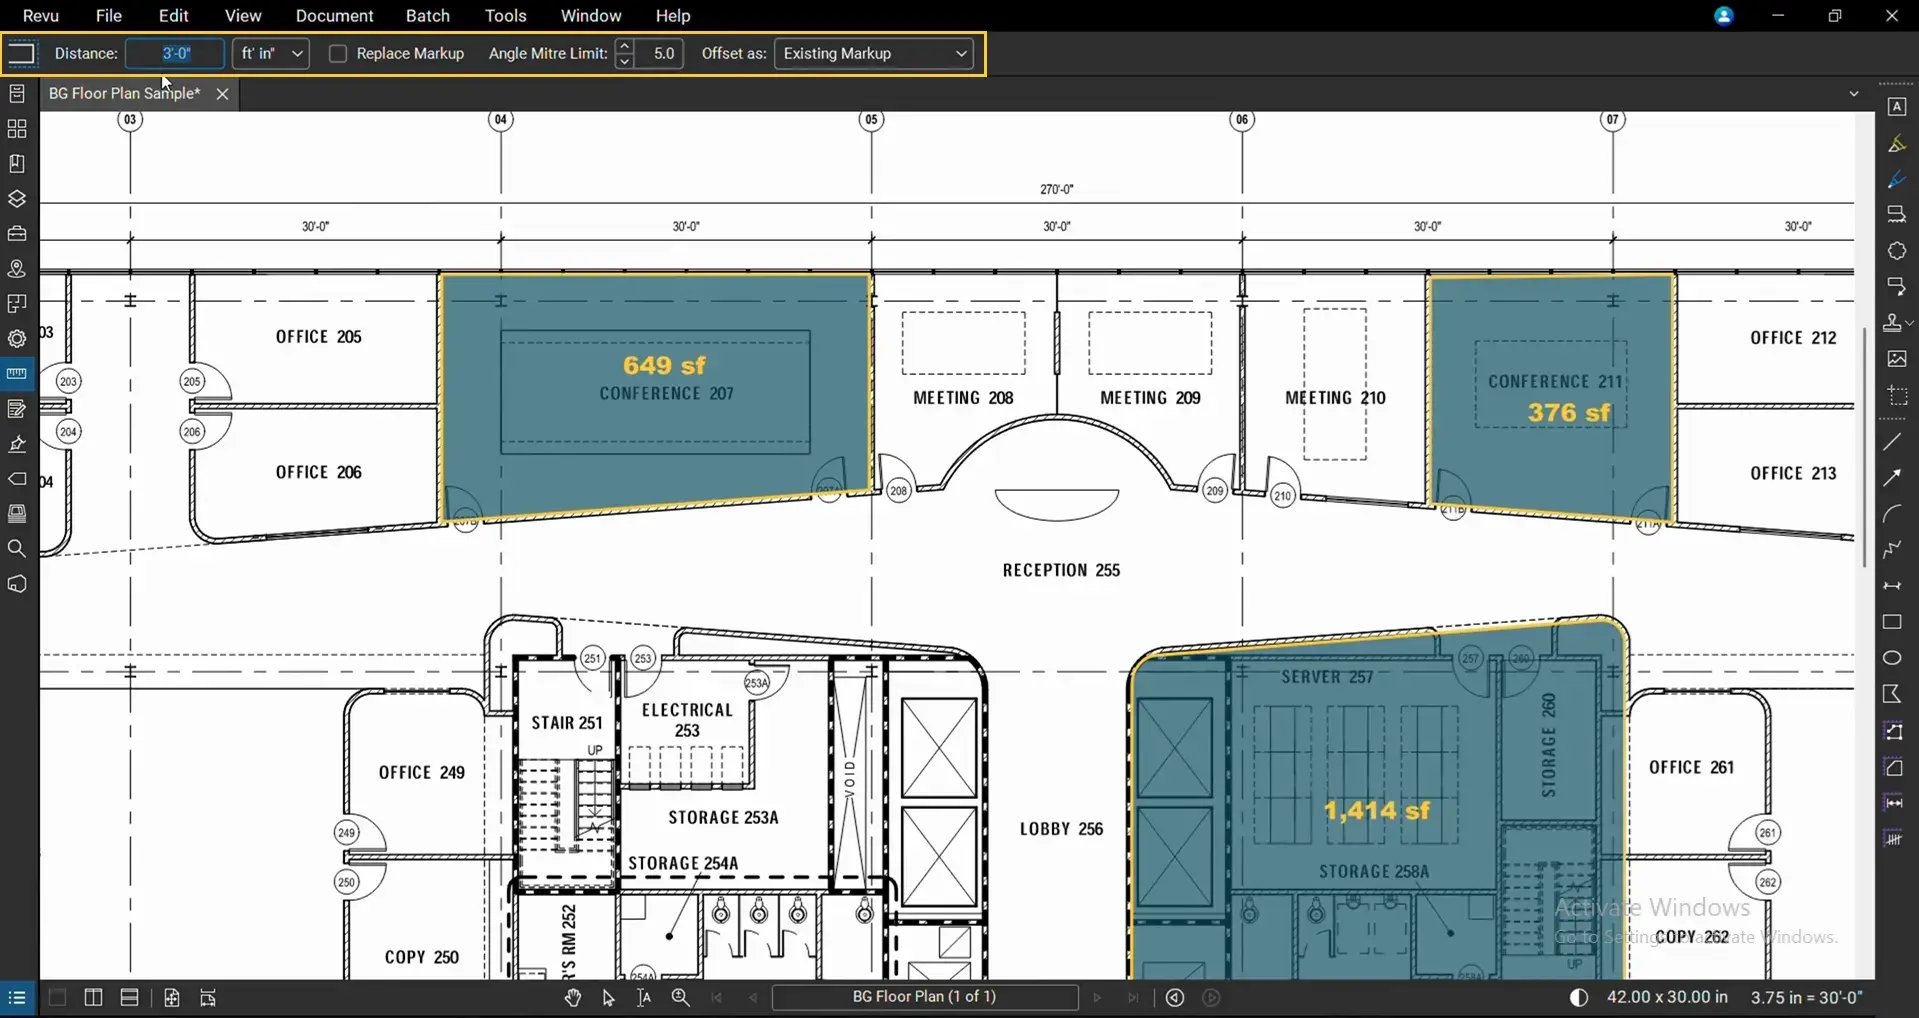Select the Rectangle shape tool
This screenshot has height=1018, width=1919.
point(1893,622)
